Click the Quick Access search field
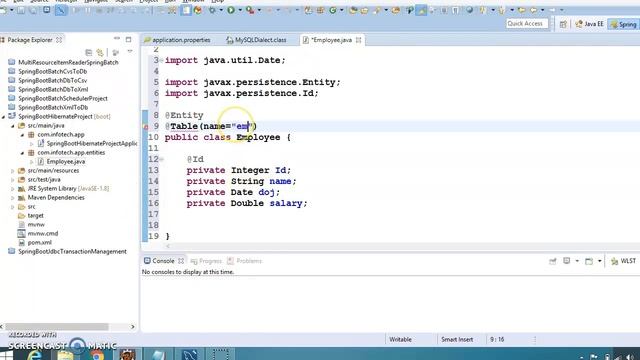The height and width of the screenshot is (360, 640). click(x=527, y=24)
